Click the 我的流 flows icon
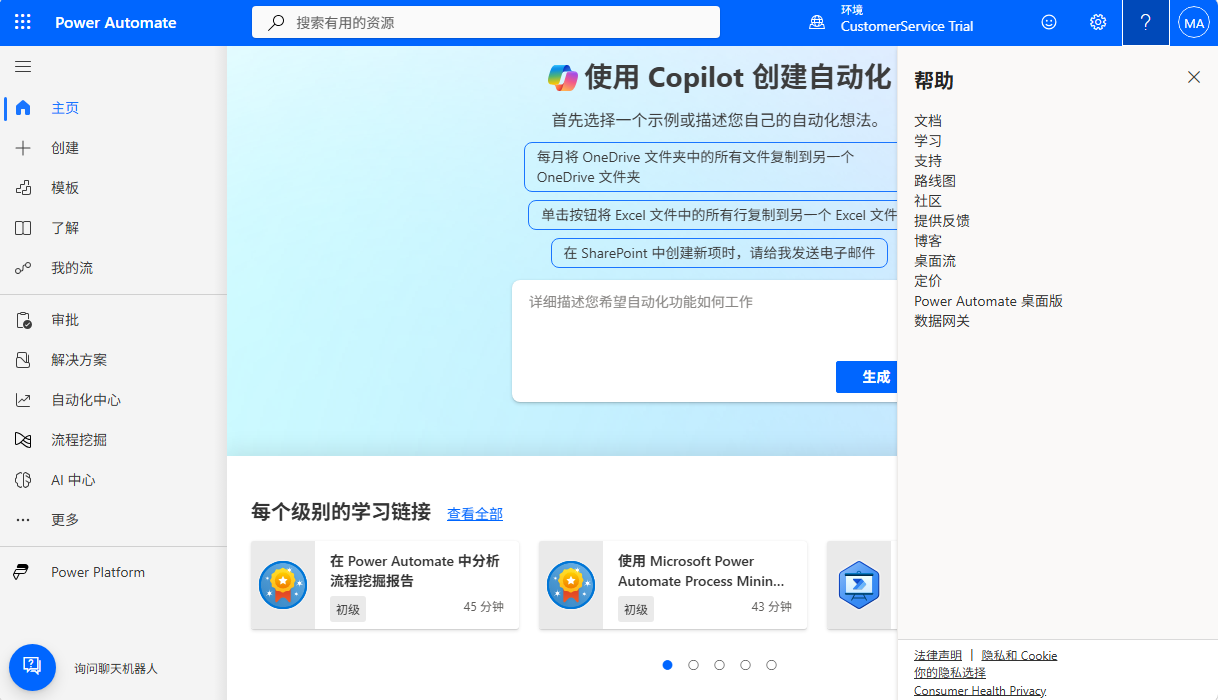This screenshot has height=700, width=1218. [23, 268]
